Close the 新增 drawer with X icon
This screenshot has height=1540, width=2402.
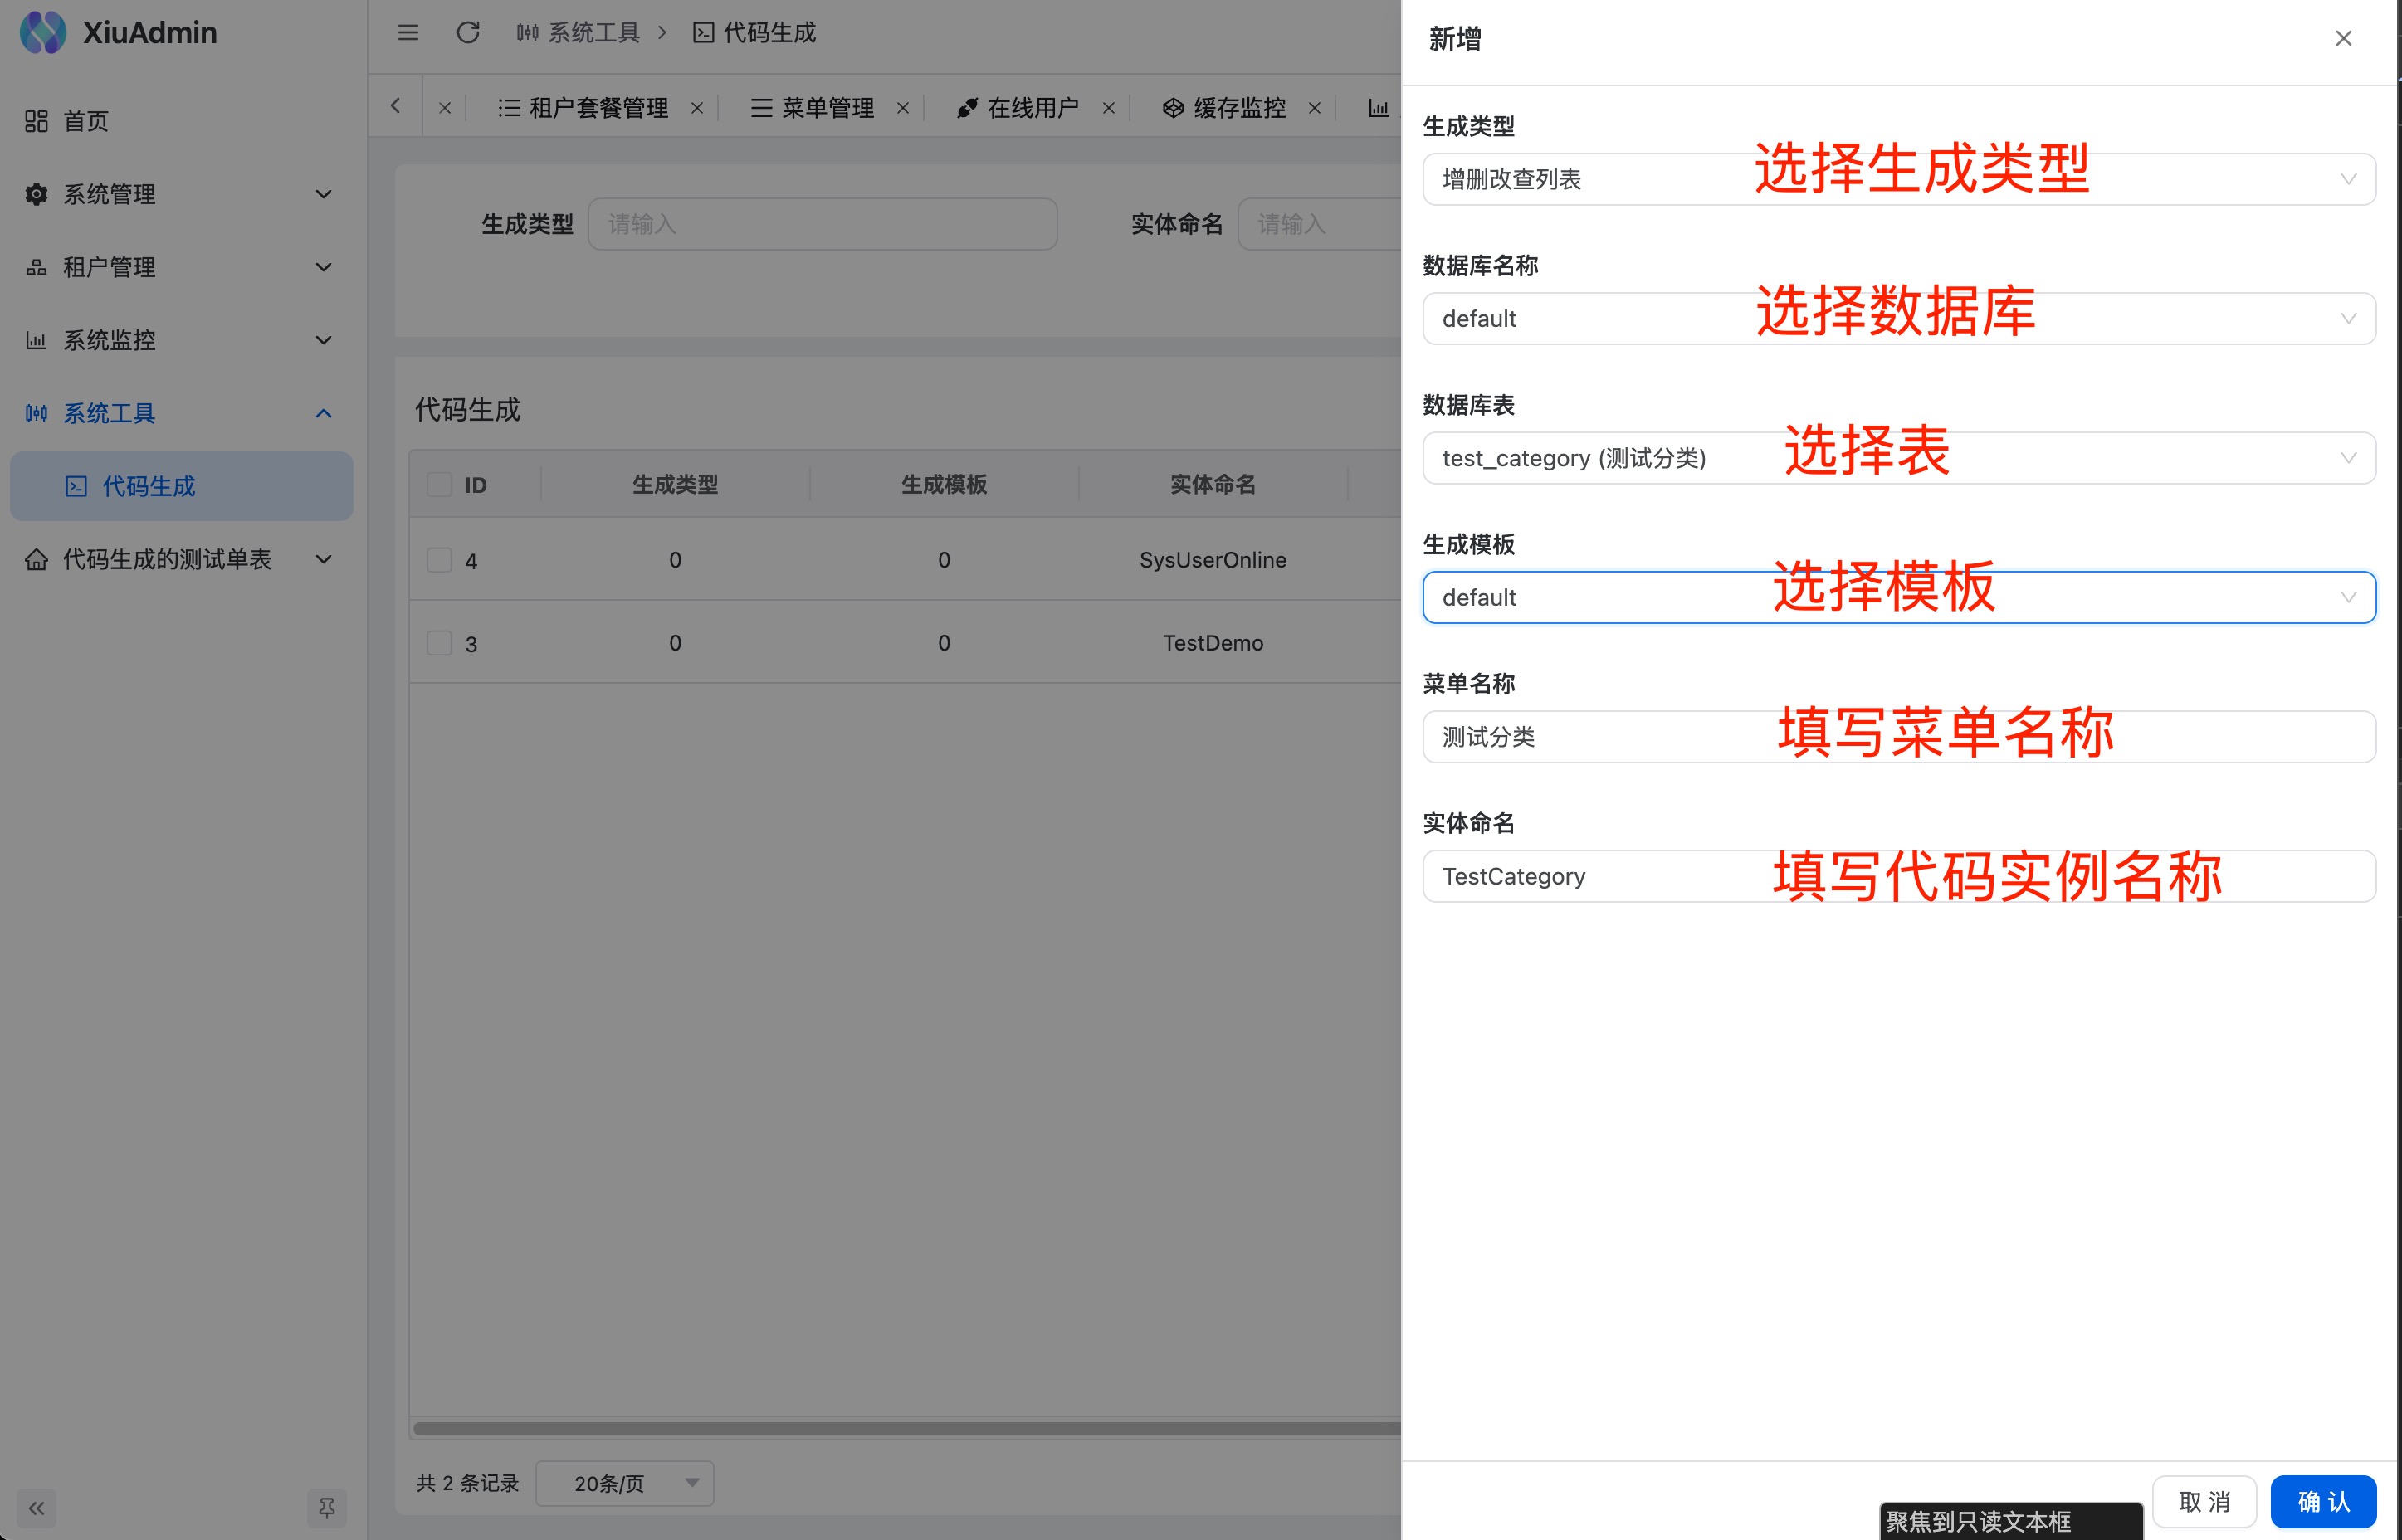click(x=2343, y=39)
